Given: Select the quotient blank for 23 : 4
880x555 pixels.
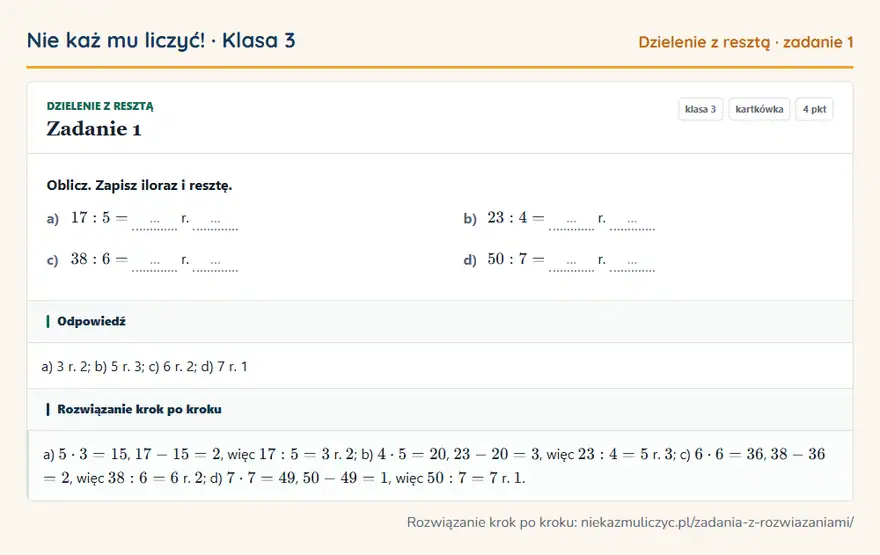Looking at the screenshot, I should point(571,222).
